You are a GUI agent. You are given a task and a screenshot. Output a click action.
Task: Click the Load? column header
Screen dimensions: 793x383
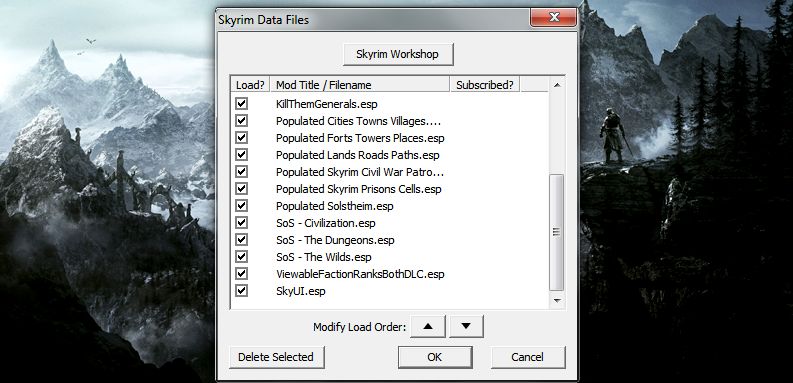coord(250,85)
